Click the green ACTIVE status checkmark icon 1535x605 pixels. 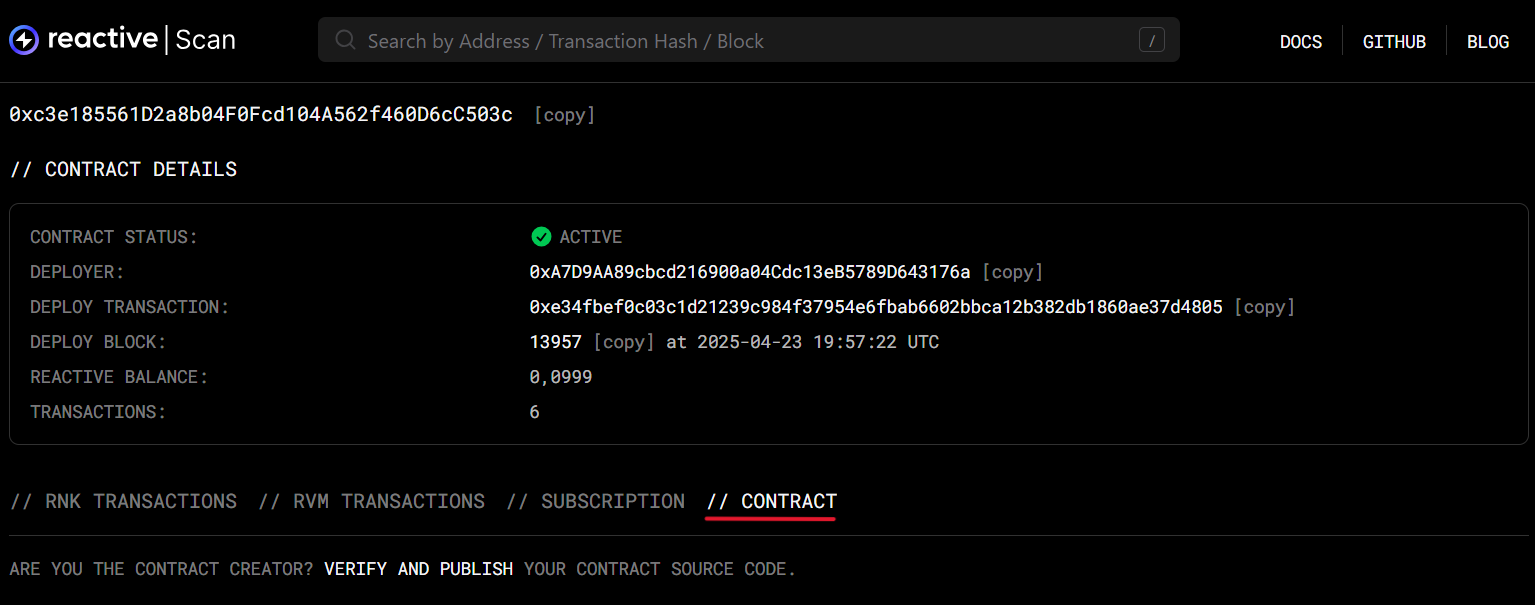coord(541,237)
